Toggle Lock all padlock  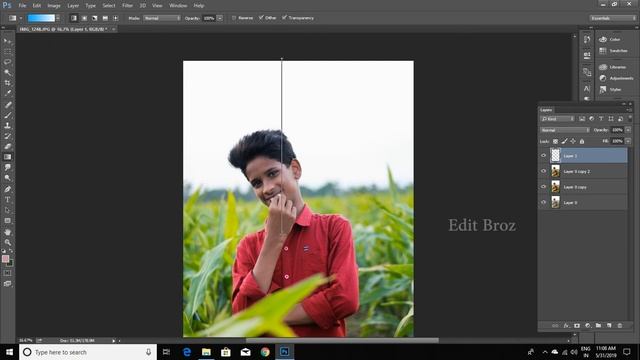pyautogui.click(x=582, y=141)
